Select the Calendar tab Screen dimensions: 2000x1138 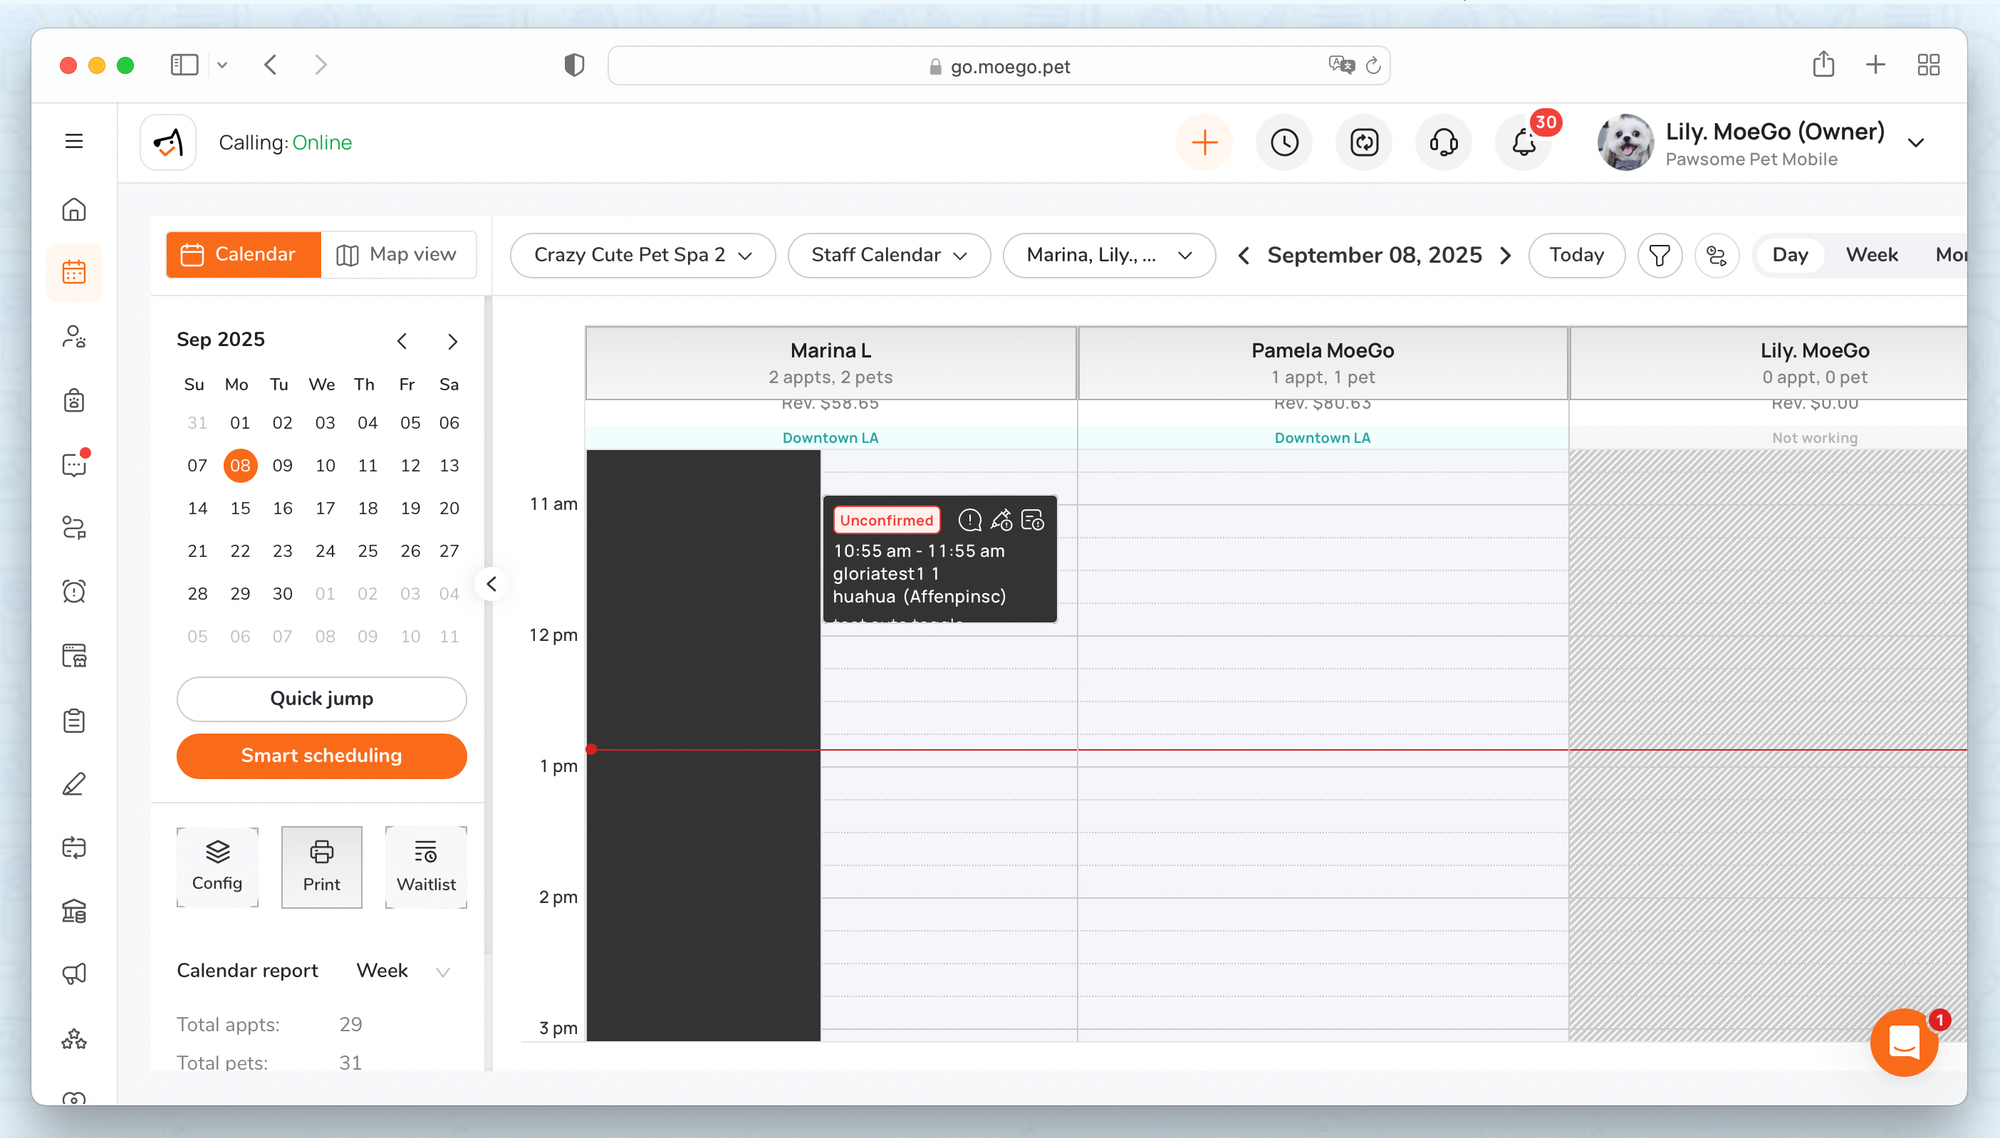243,255
